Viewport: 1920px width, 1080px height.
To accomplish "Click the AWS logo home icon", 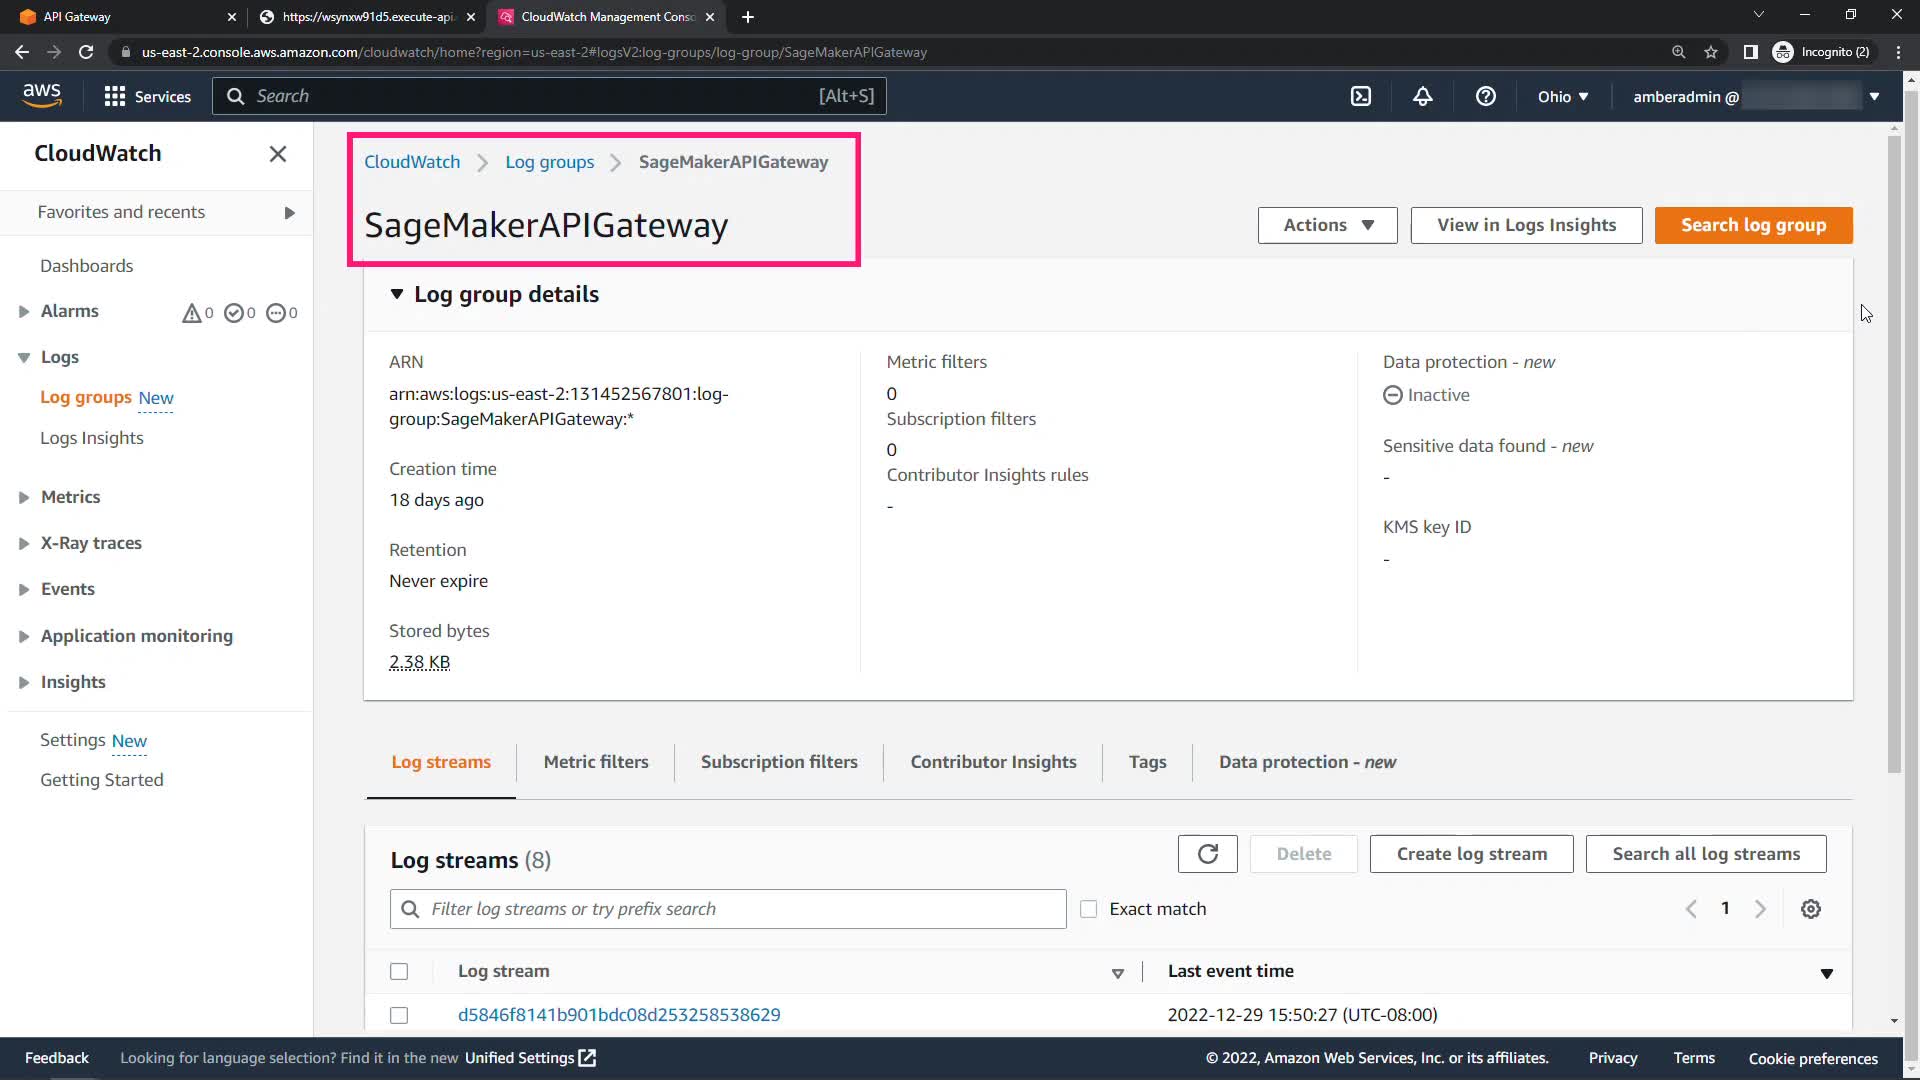I will click(x=42, y=95).
